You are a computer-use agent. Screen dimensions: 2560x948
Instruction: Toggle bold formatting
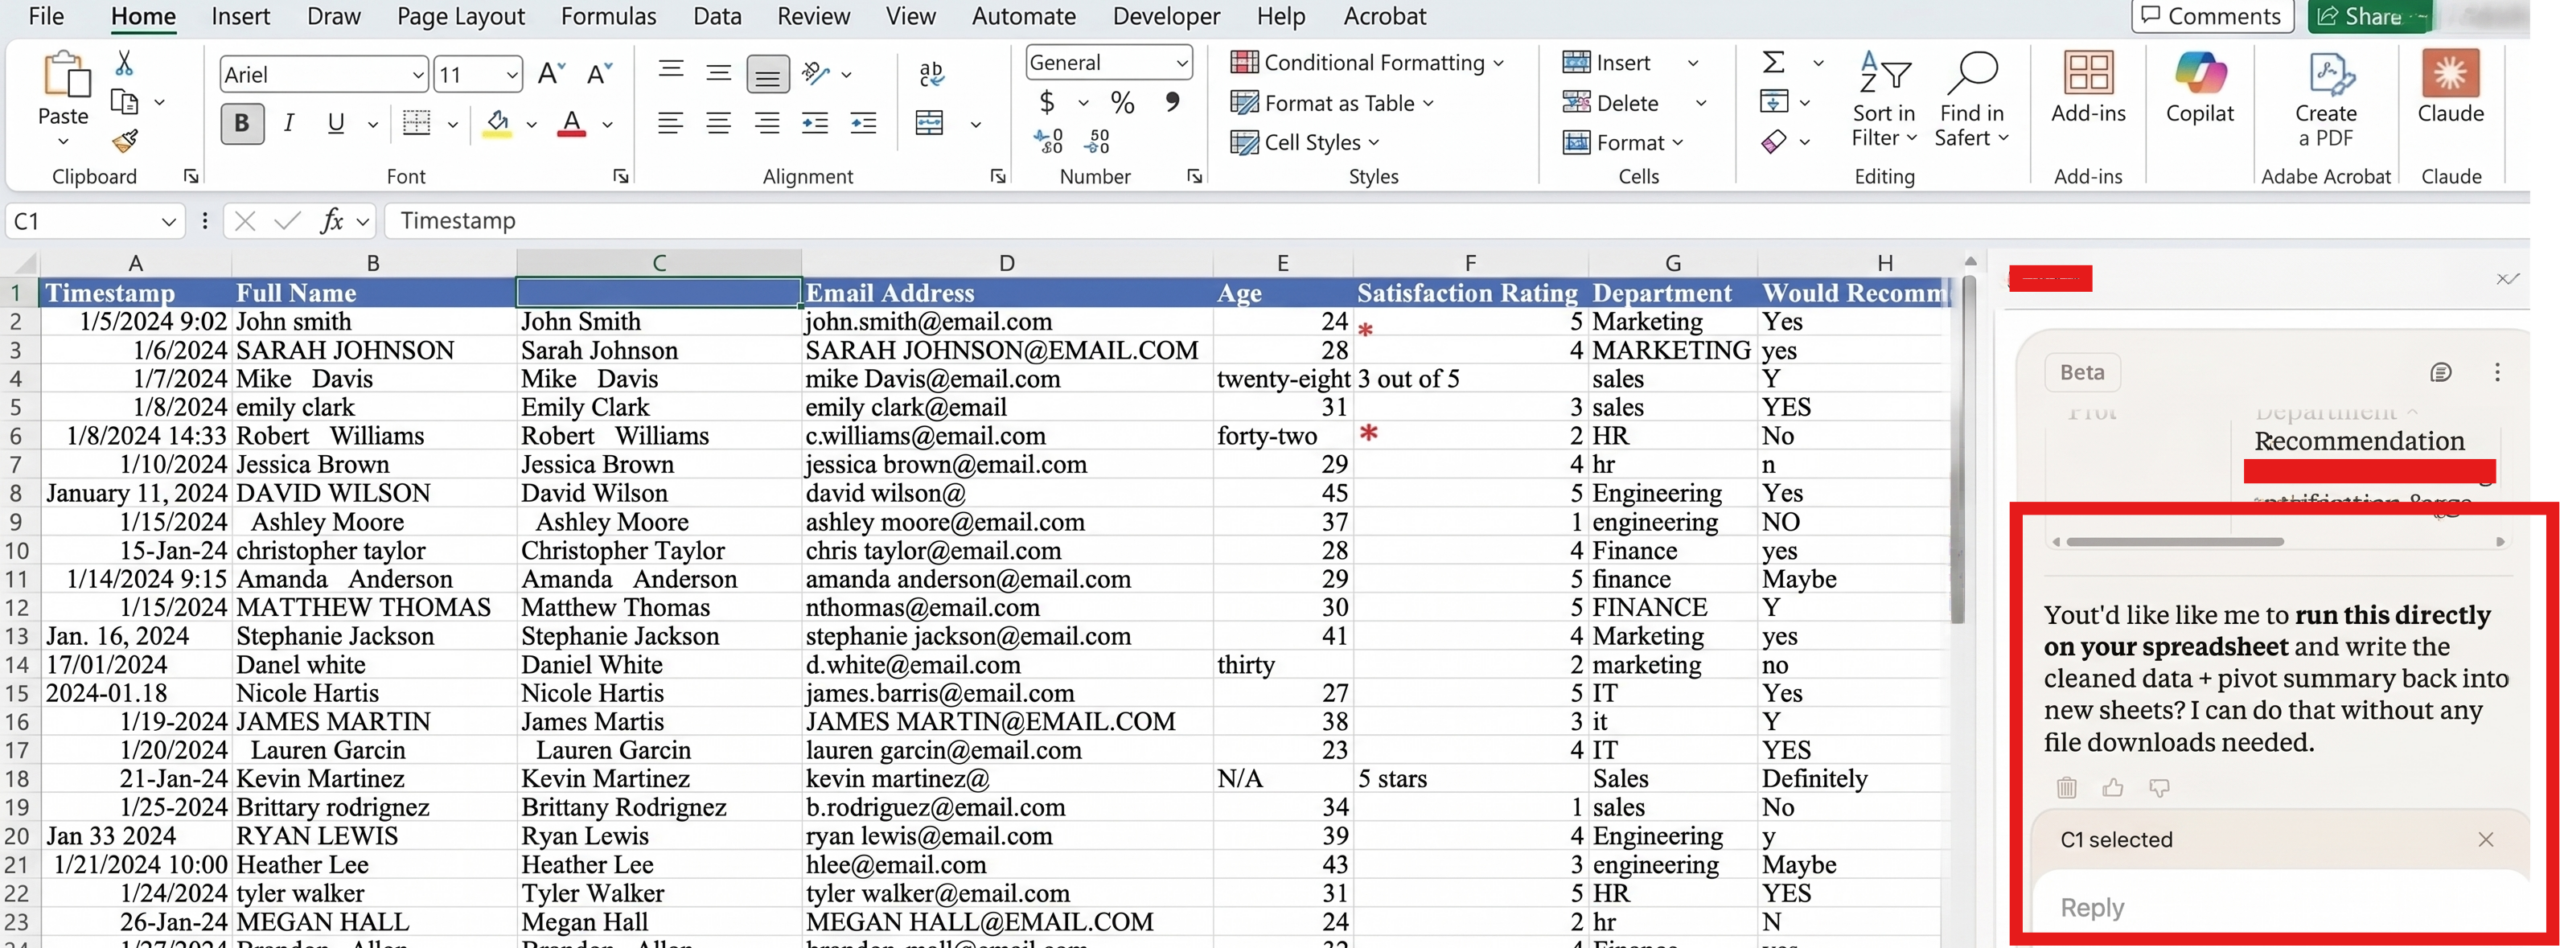(241, 122)
